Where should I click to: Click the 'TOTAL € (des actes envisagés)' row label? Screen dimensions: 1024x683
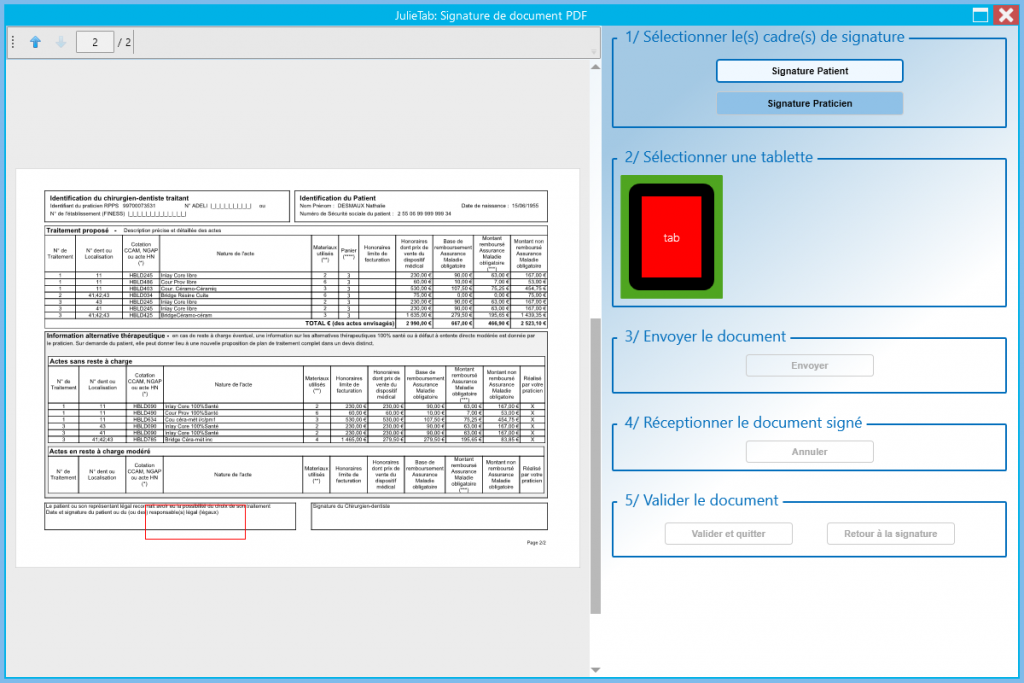pyautogui.click(x=349, y=323)
